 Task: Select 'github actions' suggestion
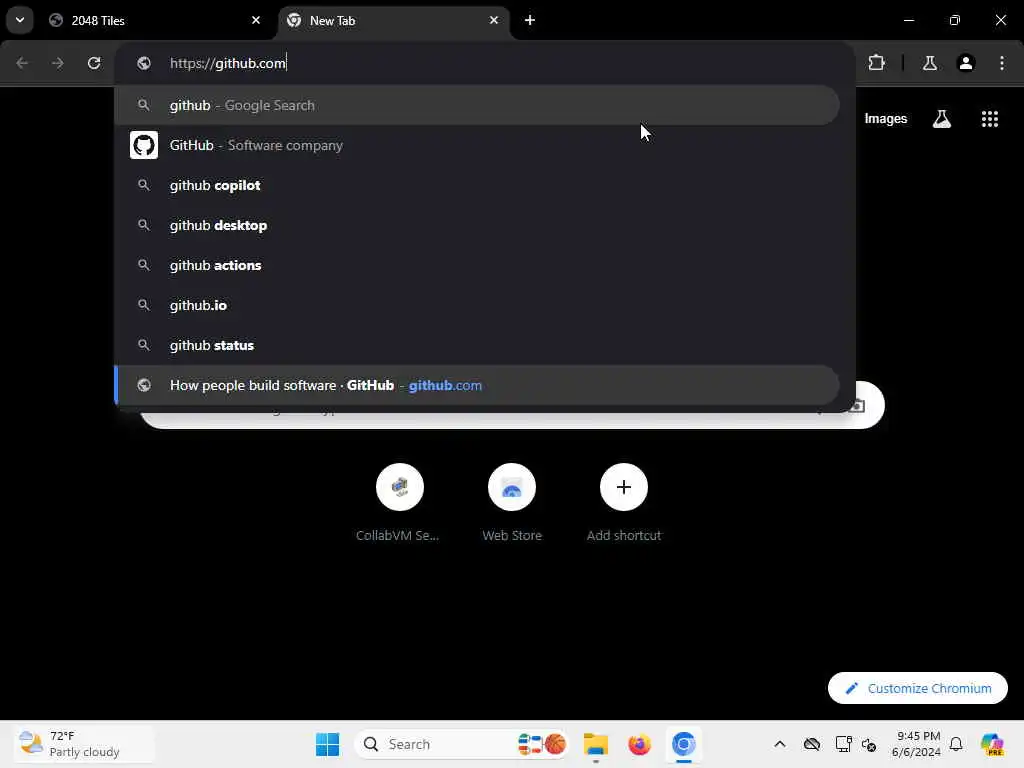click(477, 265)
